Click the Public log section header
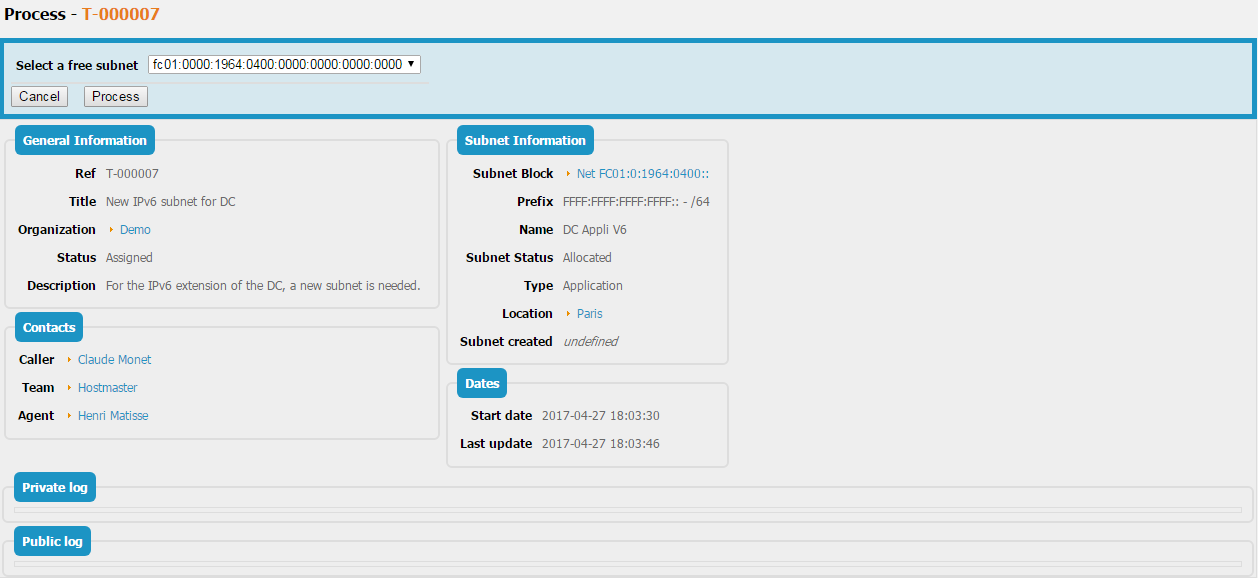This screenshot has width=1258, height=578. pyautogui.click(x=53, y=542)
